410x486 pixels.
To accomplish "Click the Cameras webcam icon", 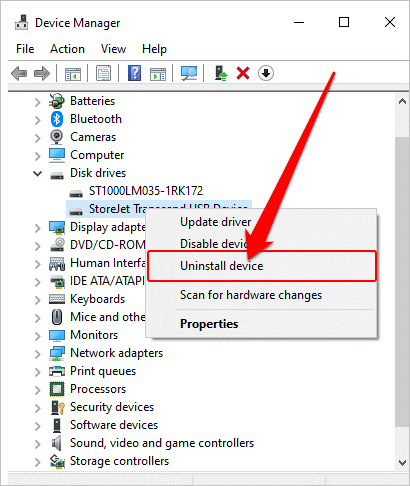I will 57,137.
